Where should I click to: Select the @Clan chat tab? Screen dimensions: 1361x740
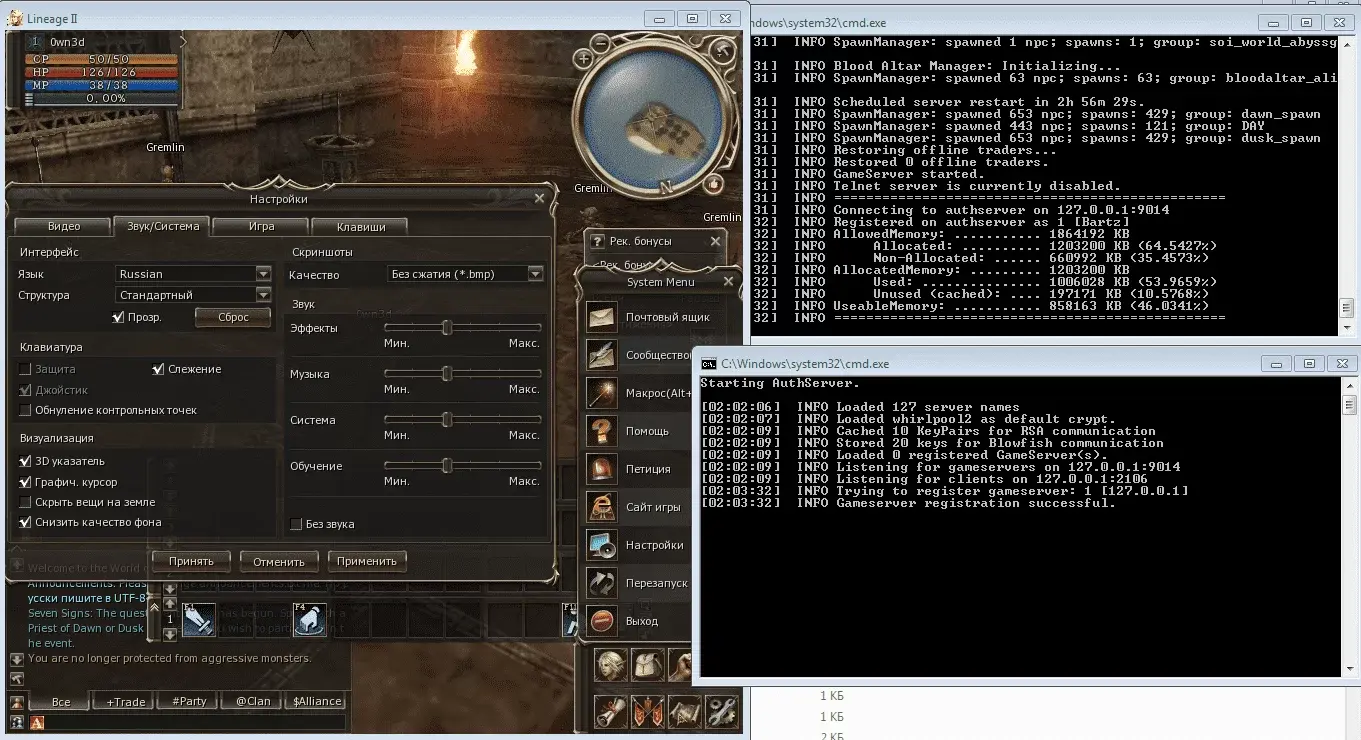(x=253, y=701)
